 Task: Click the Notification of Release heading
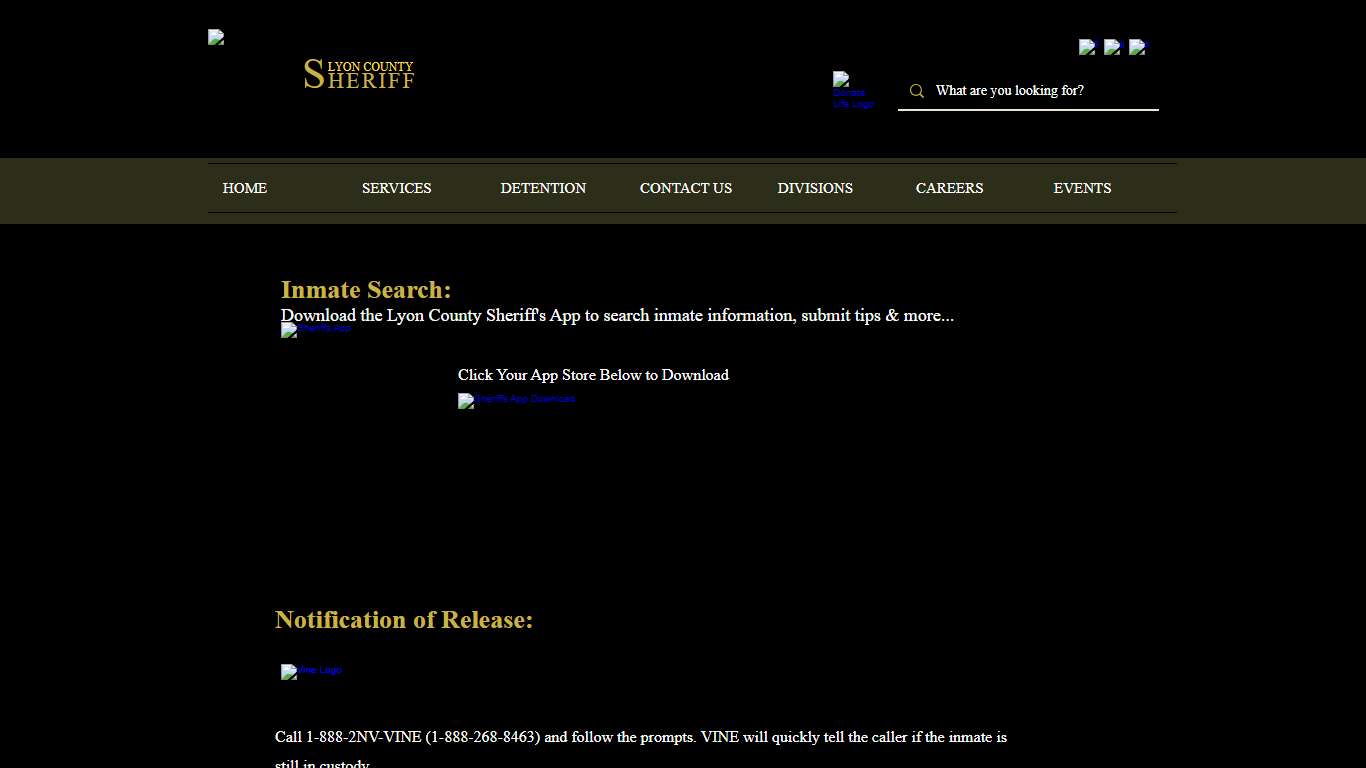[404, 620]
